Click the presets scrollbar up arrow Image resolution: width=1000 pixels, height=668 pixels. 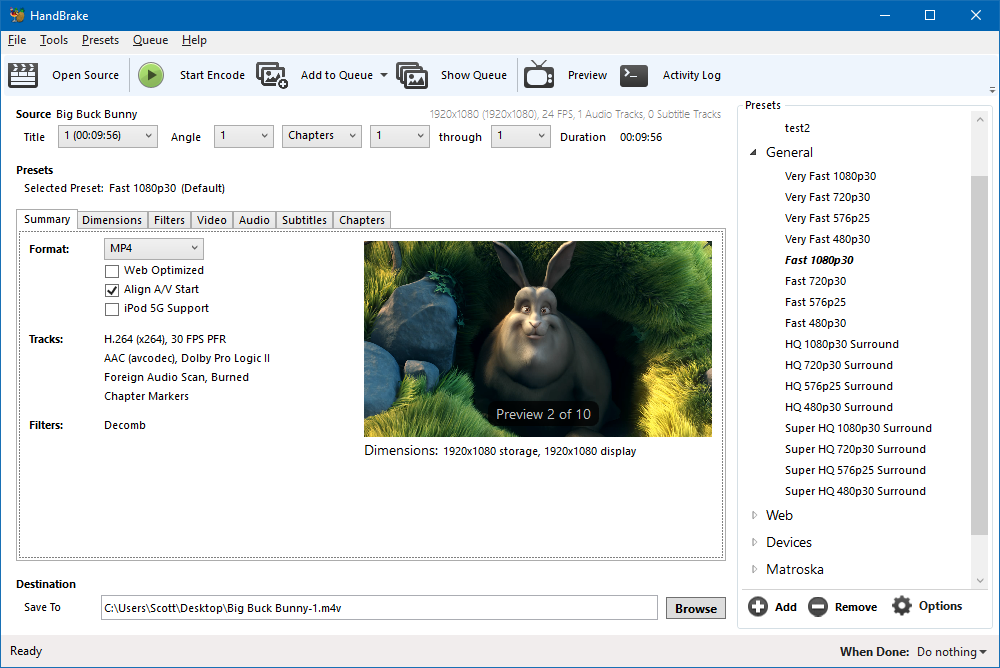(980, 119)
